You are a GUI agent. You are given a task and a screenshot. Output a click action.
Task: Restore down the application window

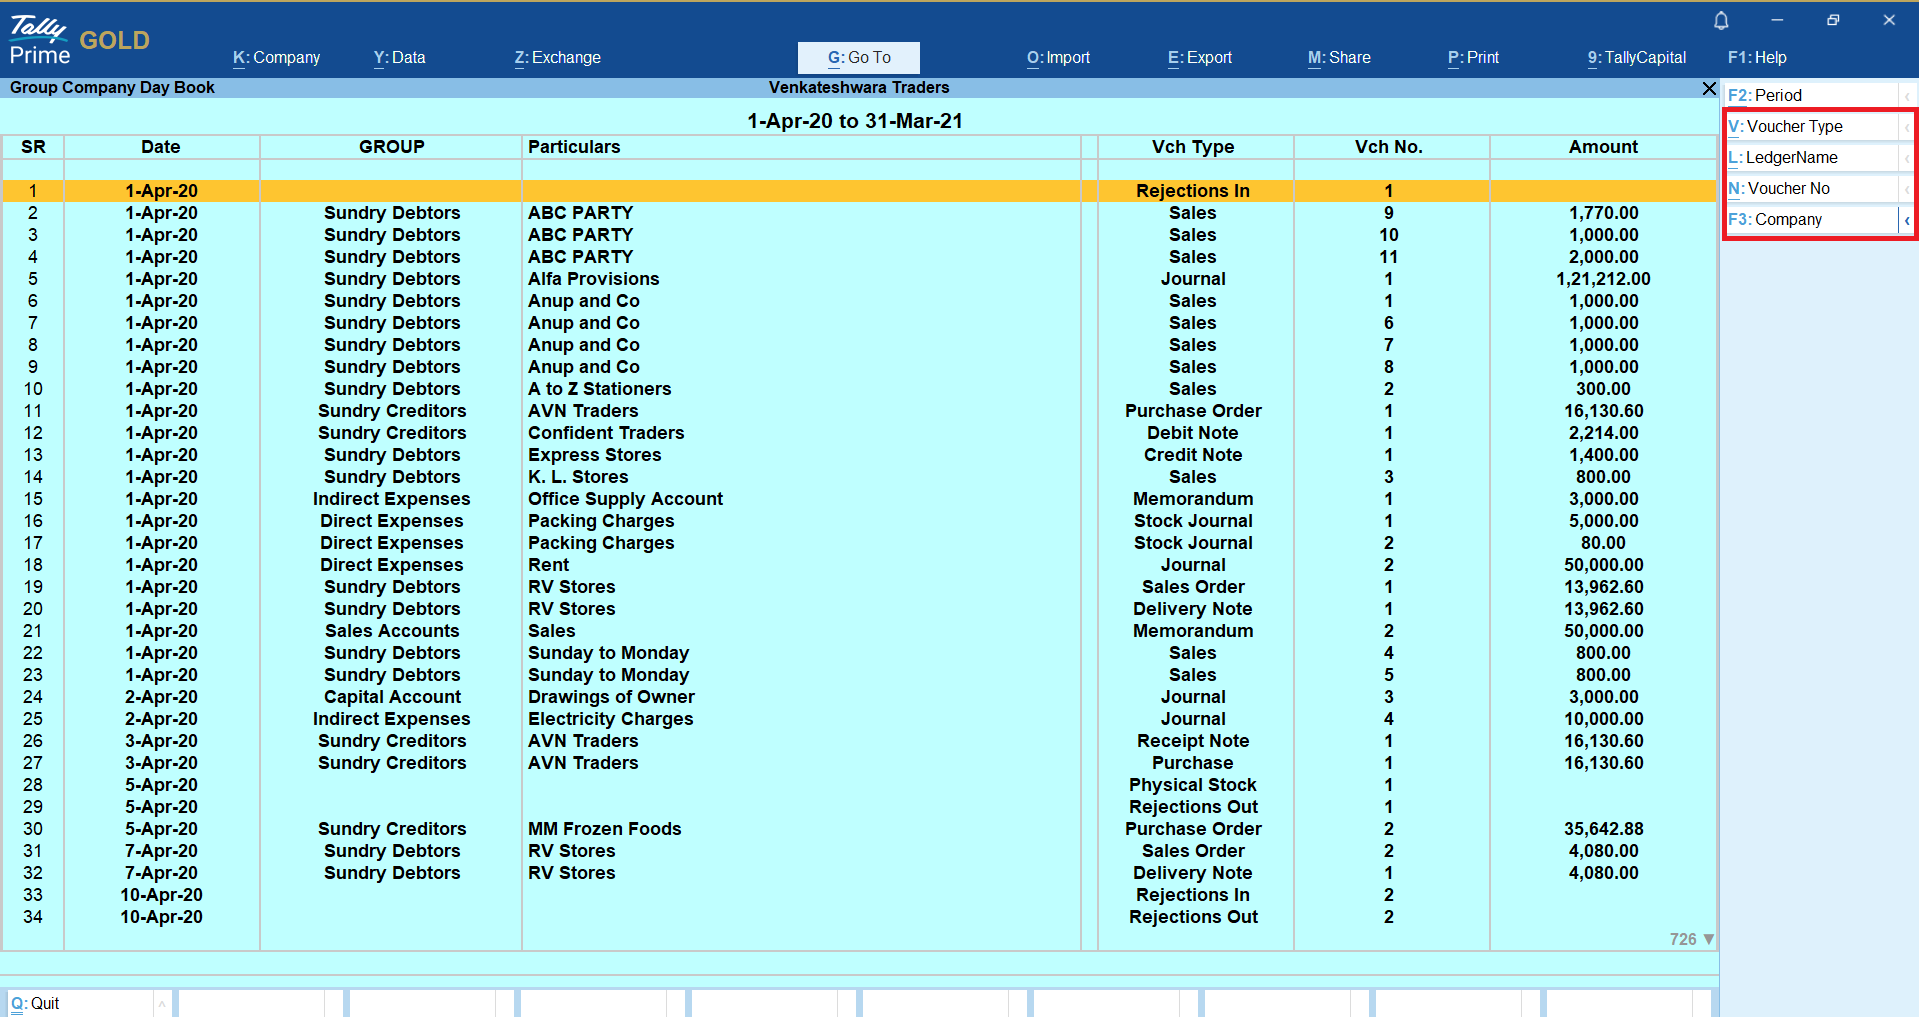point(1833,20)
